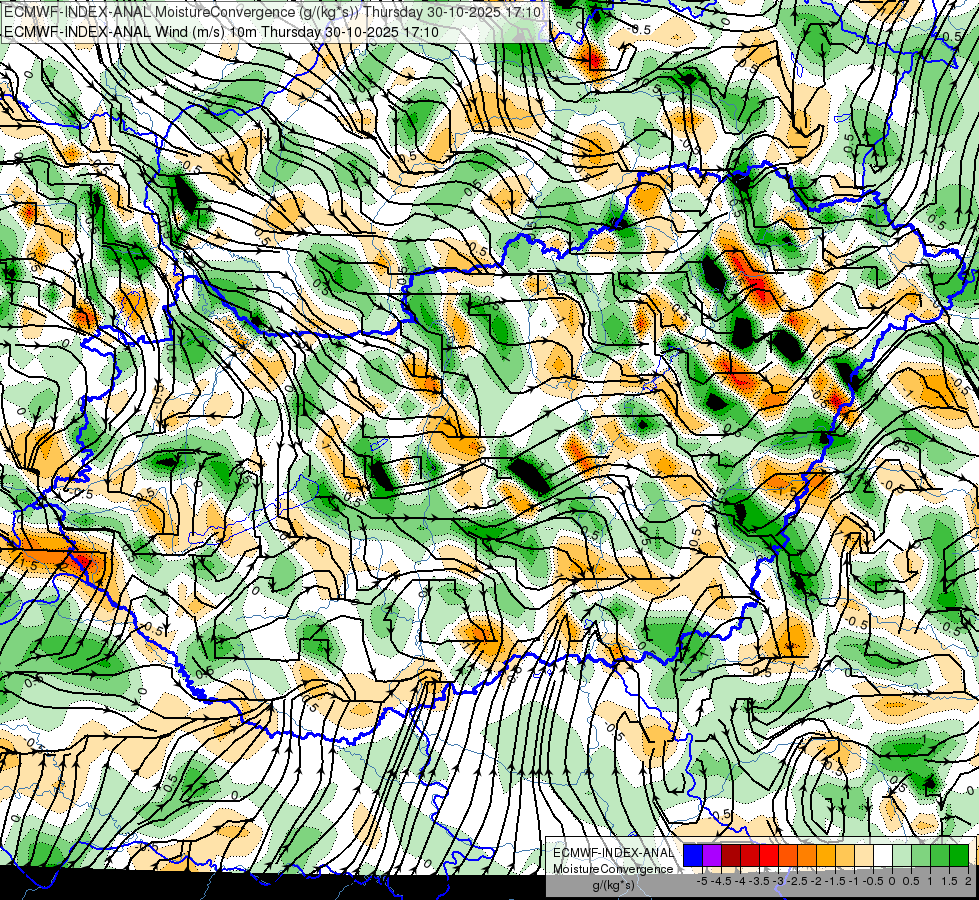This screenshot has width=979, height=900.
Task: Pick the orange swatch between -2.5 and -2
Action: [x=807, y=856]
